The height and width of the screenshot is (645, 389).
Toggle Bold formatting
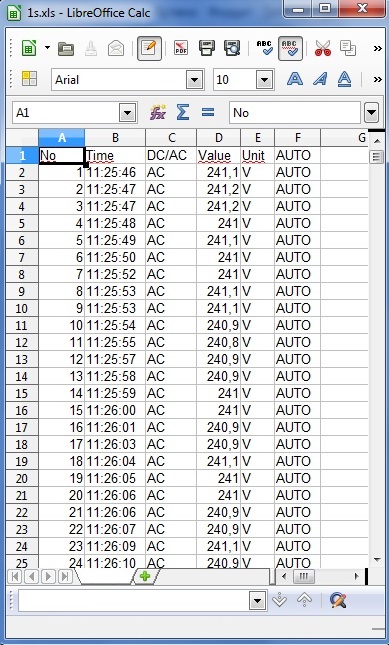click(295, 79)
